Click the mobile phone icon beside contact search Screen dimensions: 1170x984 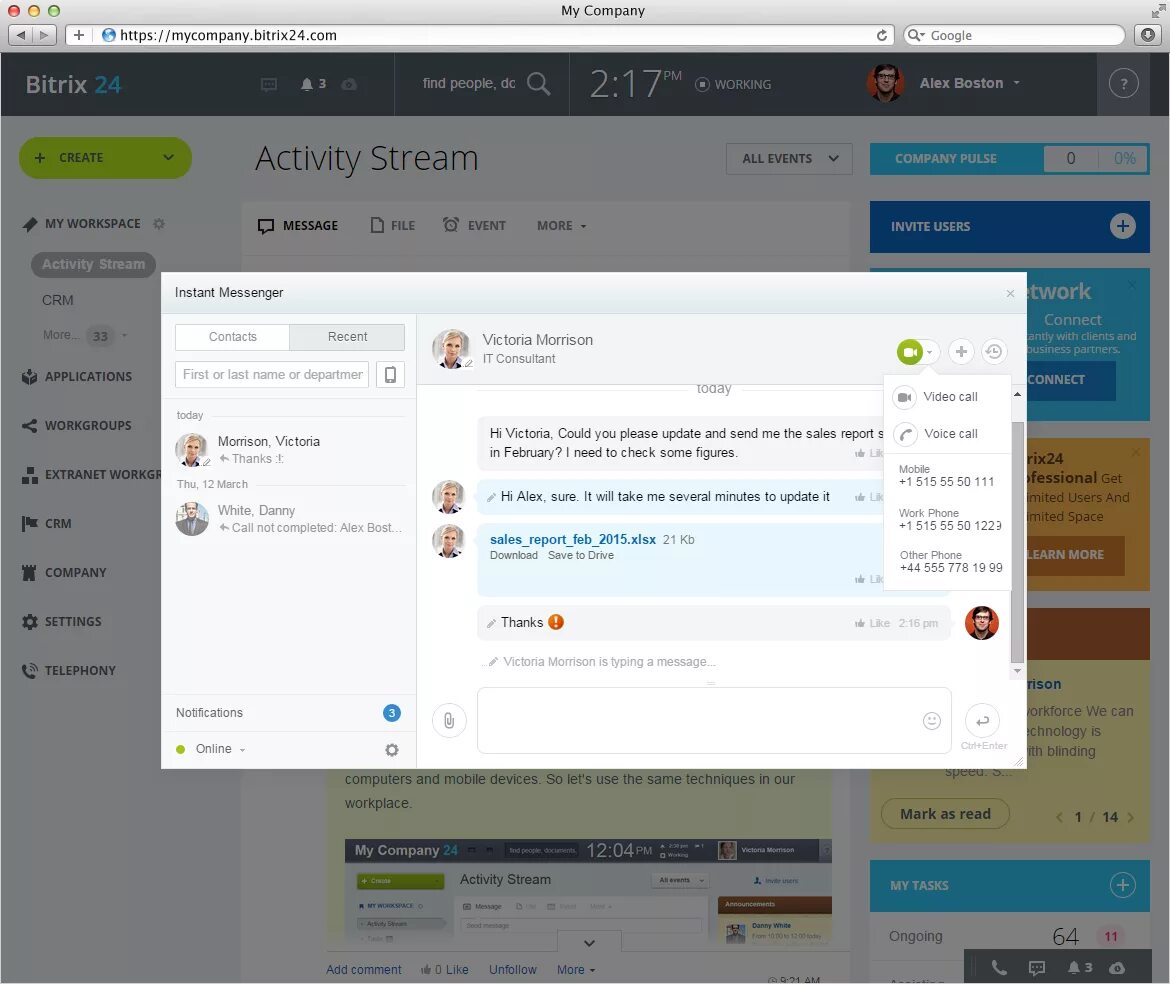(390, 375)
